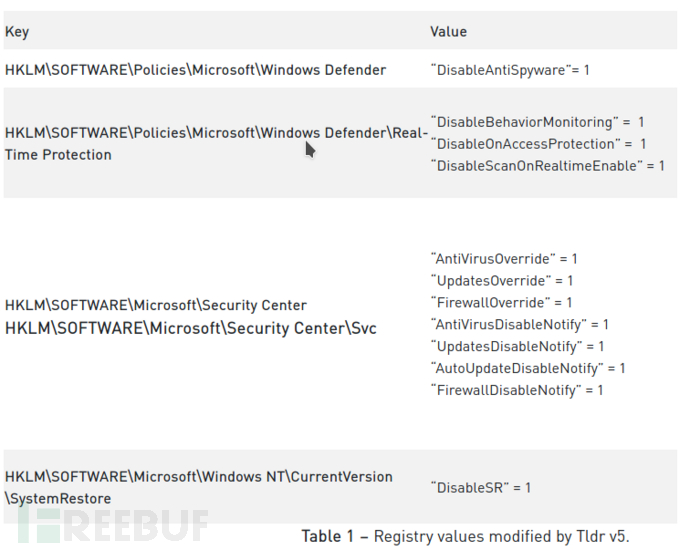
Task: Click the FirewallOverride value
Action: click(x=501, y=303)
